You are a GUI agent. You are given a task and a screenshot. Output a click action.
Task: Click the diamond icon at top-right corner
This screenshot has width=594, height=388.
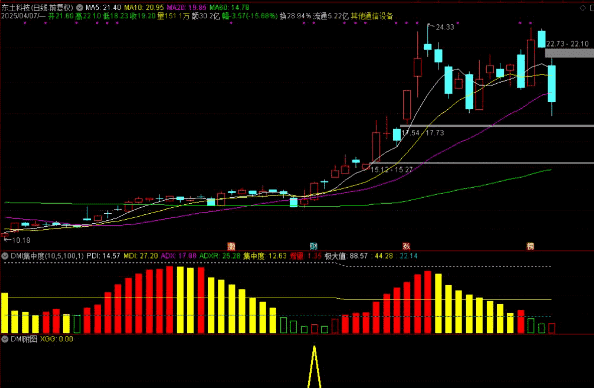pyautogui.click(x=583, y=8)
